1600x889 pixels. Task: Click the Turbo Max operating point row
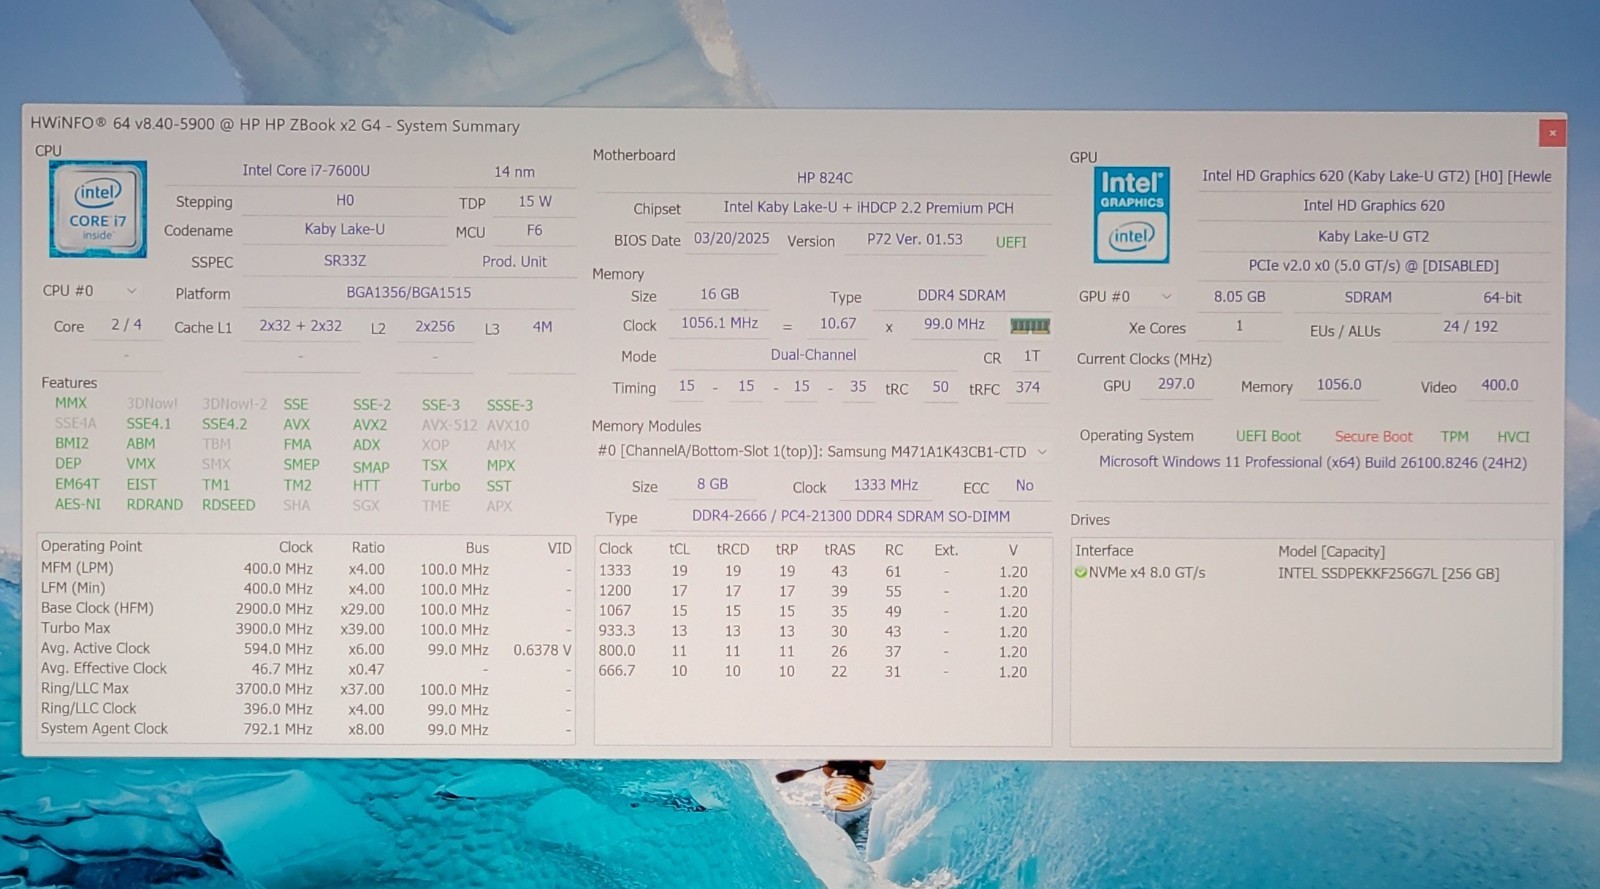pos(306,628)
